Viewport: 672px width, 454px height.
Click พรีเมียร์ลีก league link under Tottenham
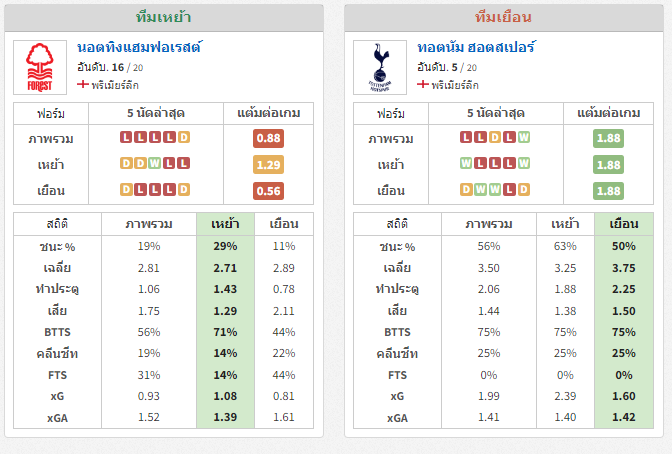tap(455, 85)
